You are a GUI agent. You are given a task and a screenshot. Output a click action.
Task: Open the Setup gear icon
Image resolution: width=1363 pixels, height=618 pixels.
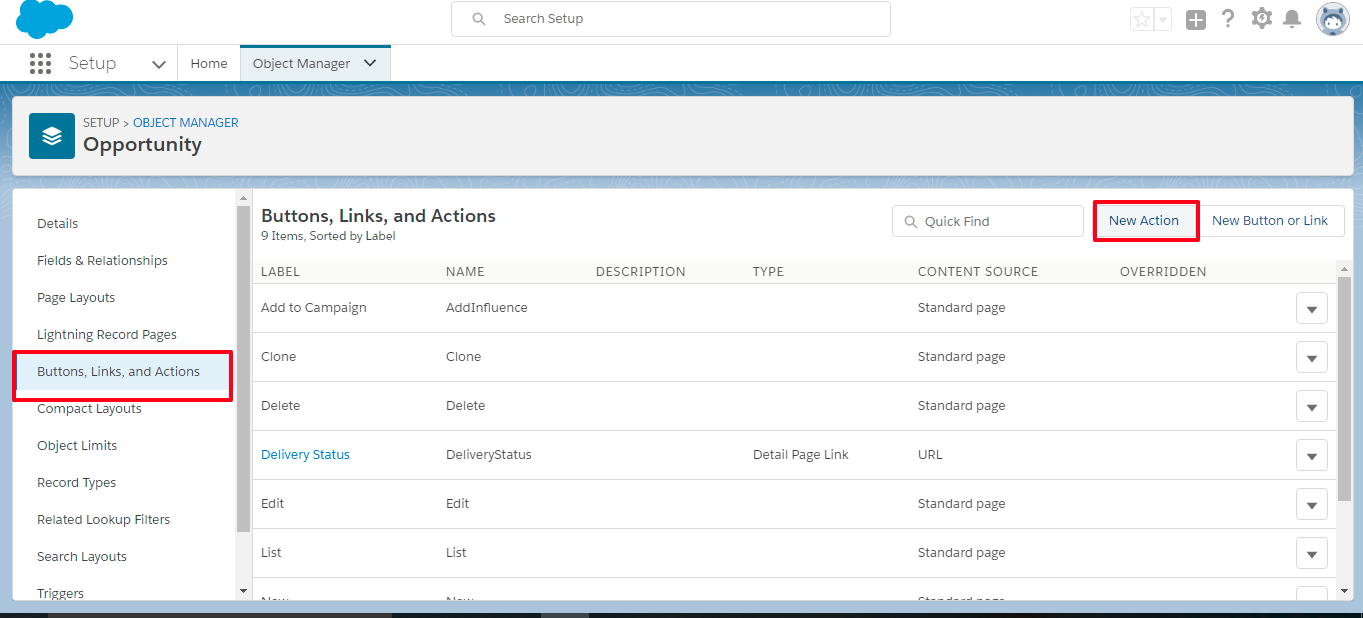(x=1262, y=19)
